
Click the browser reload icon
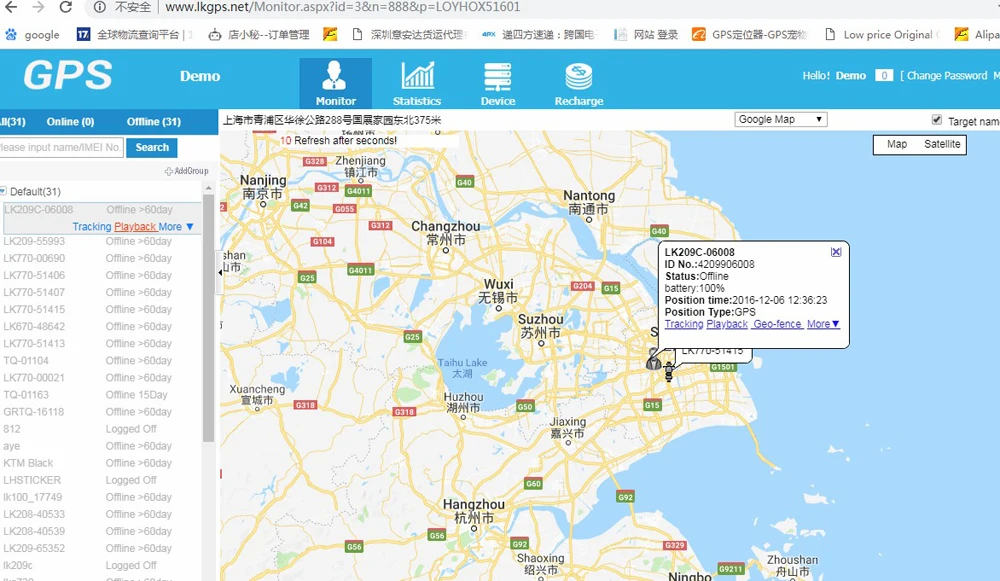65,7
